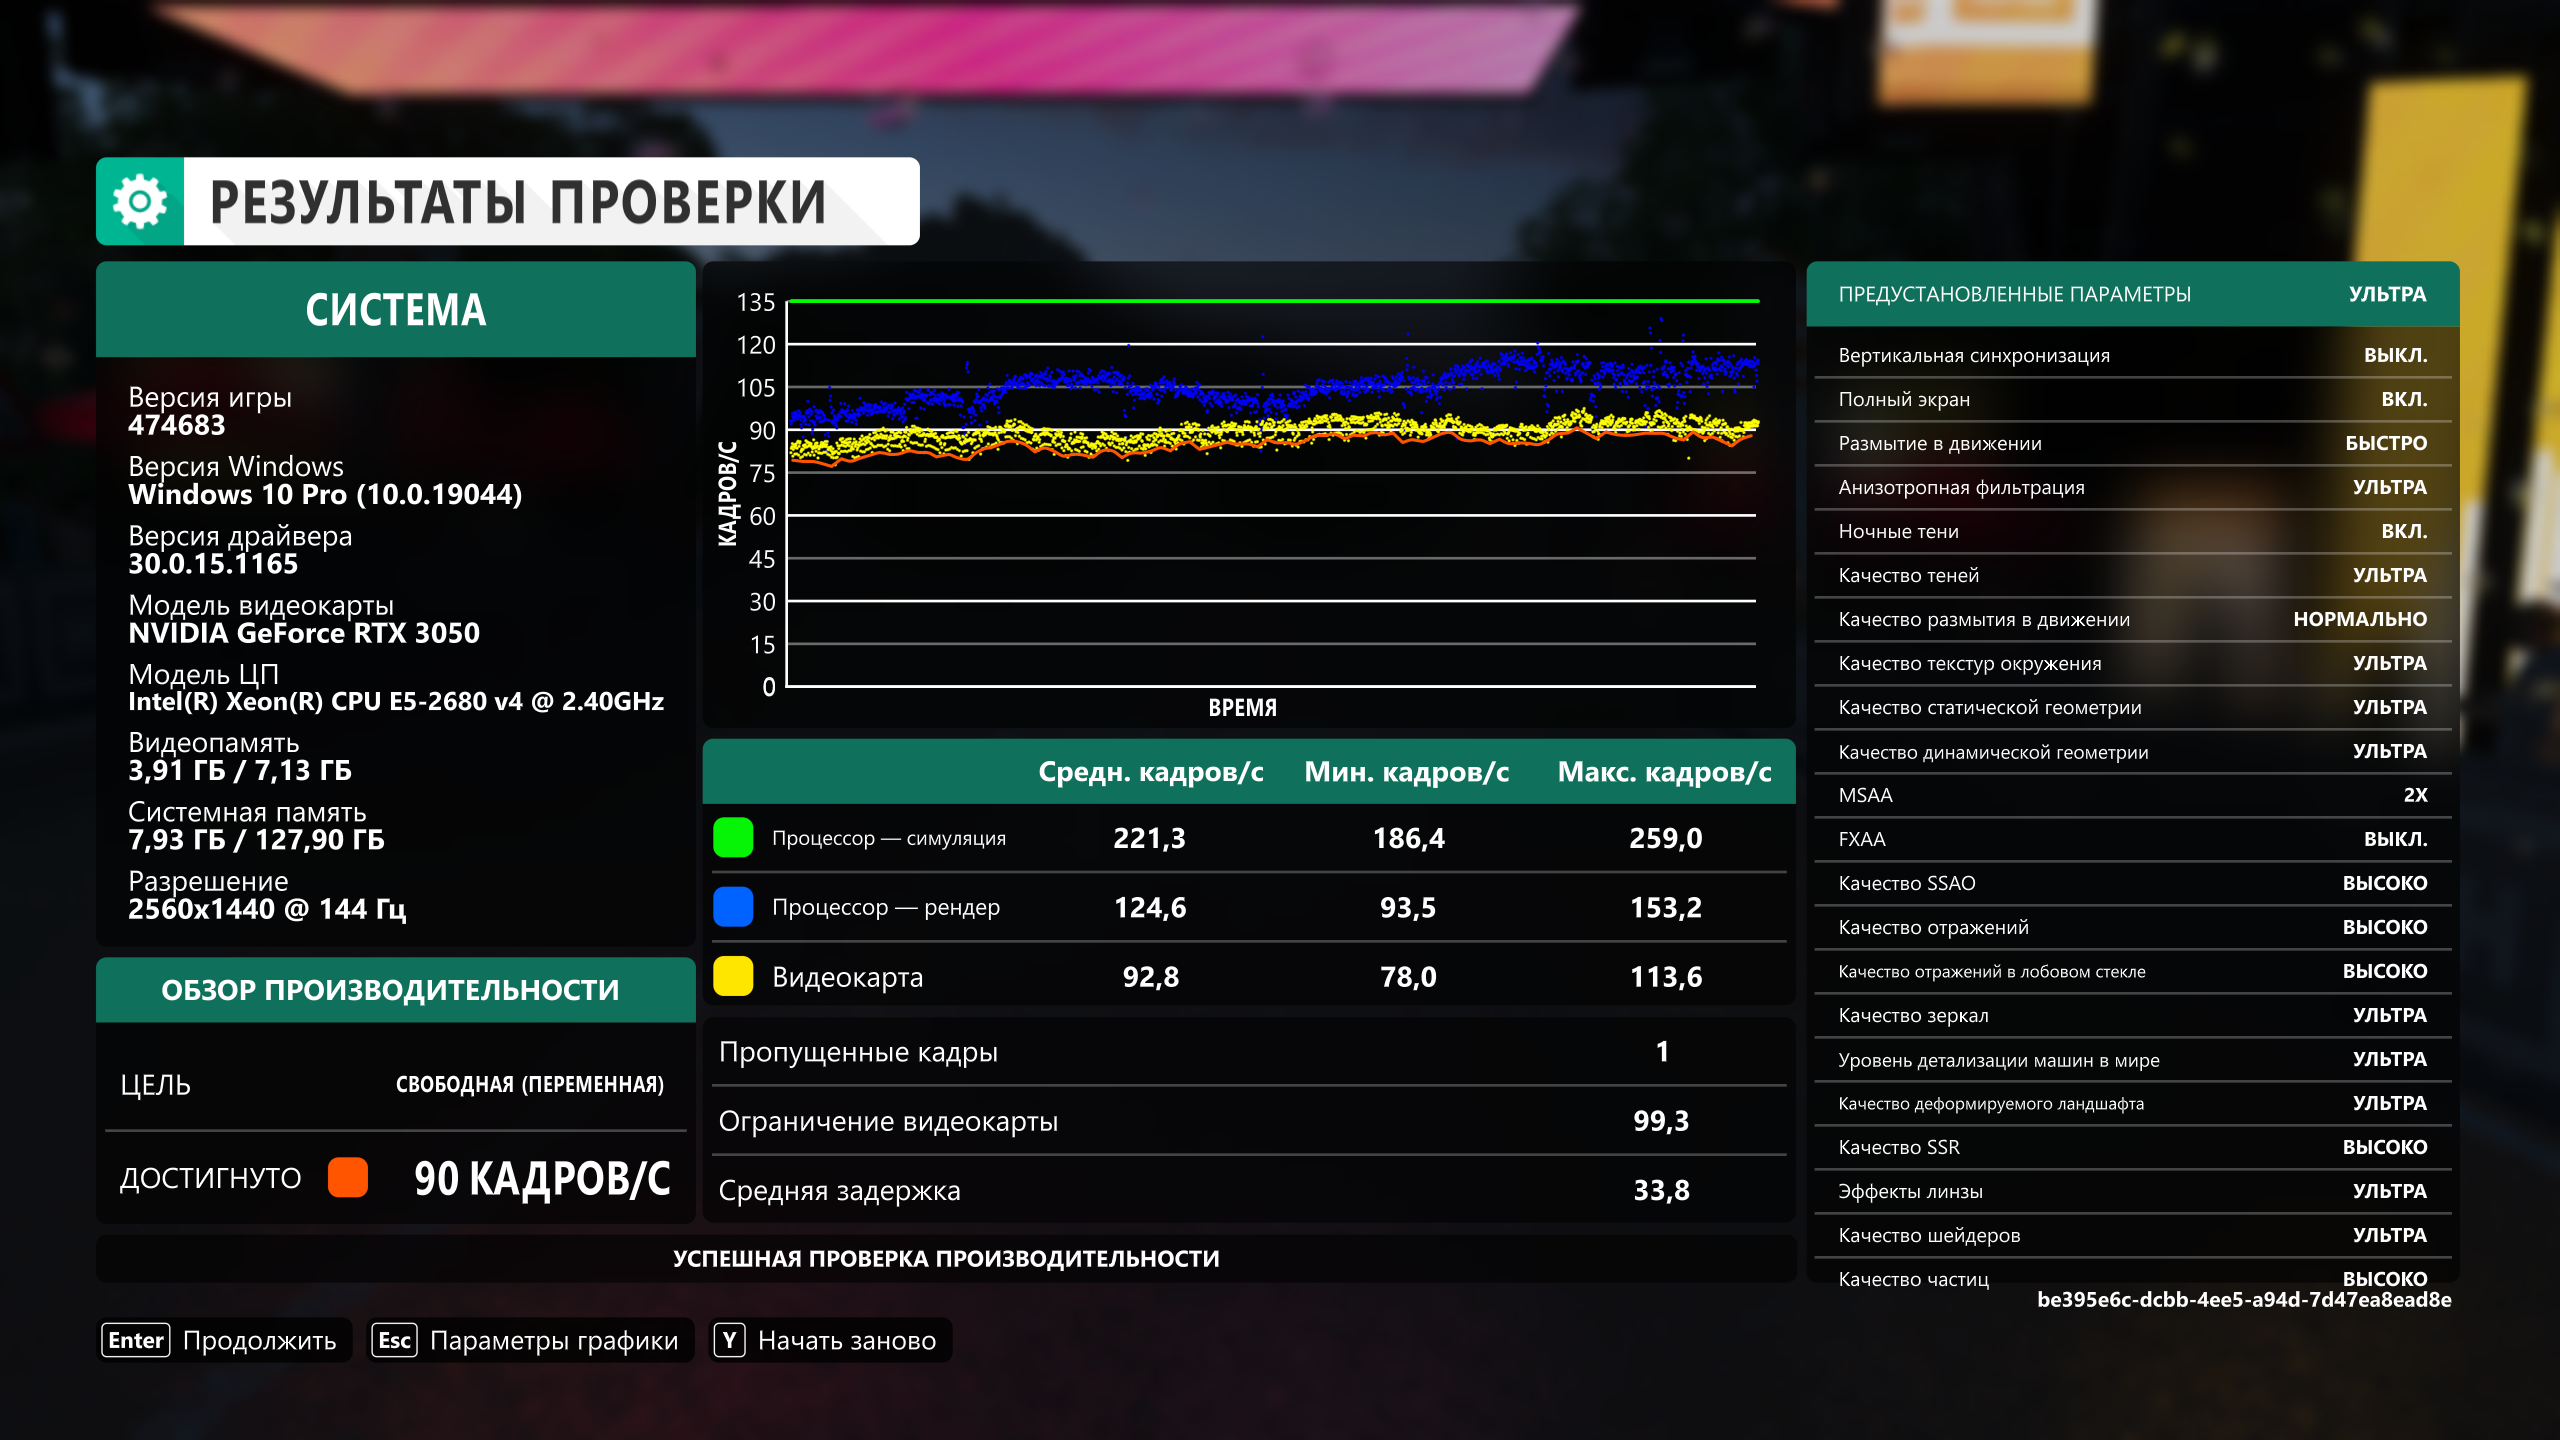Click orange square next to ДОСТИГНУТО
2560x1440 pixels.
point(348,1178)
